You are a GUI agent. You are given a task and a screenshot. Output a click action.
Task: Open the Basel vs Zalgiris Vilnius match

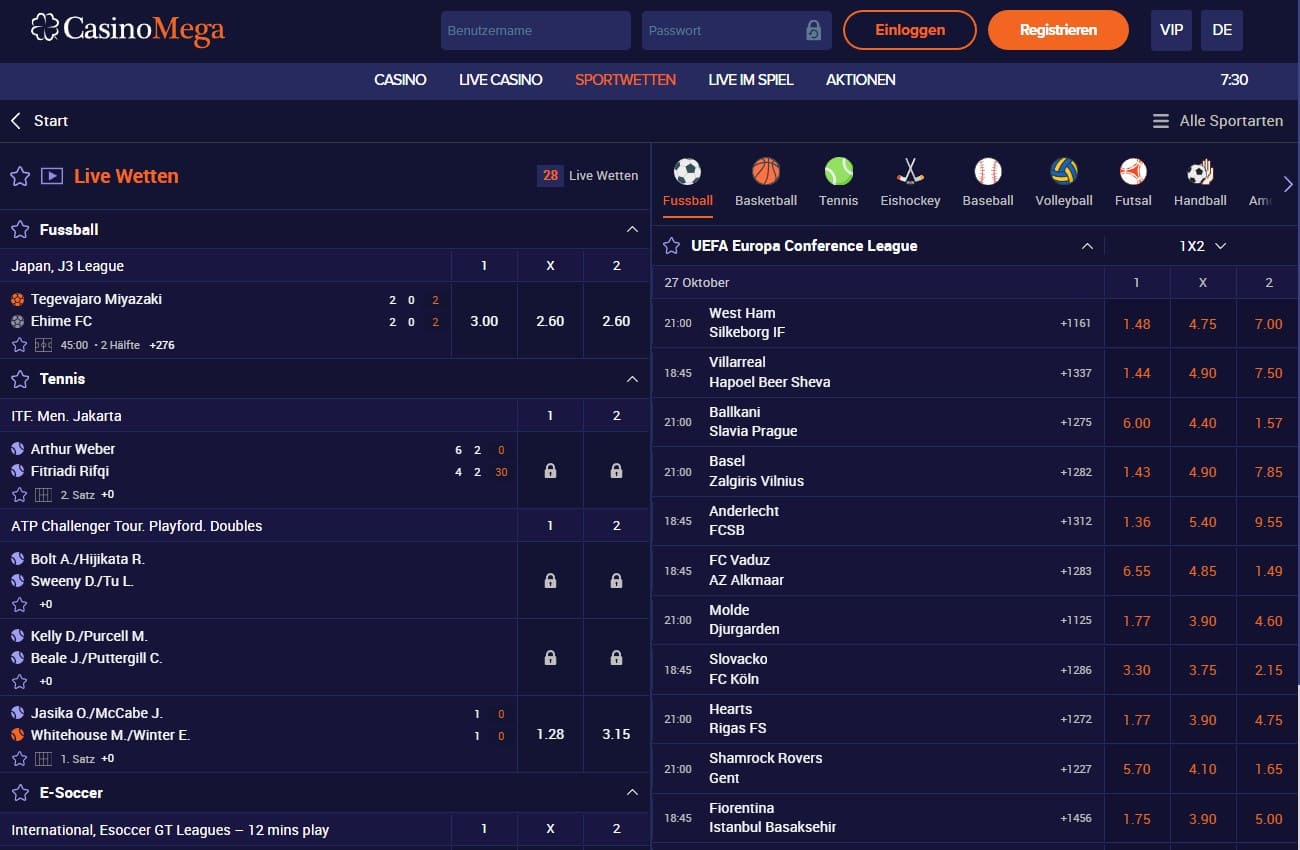point(757,471)
